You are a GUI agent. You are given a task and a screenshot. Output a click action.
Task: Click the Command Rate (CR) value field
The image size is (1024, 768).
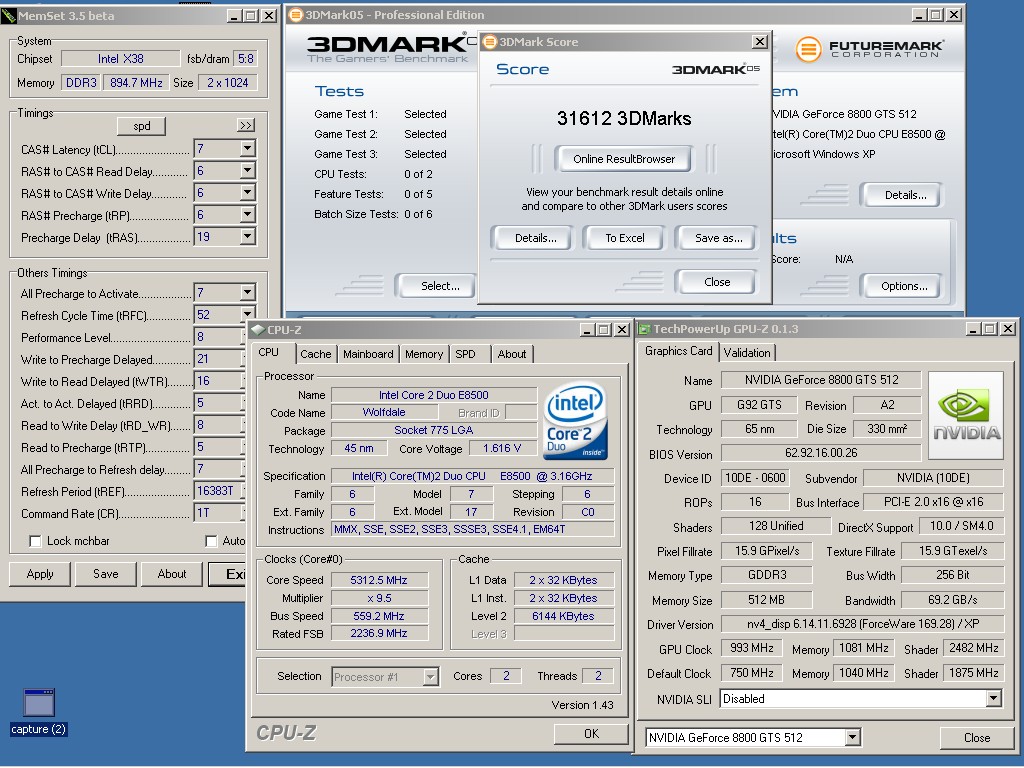click(x=219, y=513)
